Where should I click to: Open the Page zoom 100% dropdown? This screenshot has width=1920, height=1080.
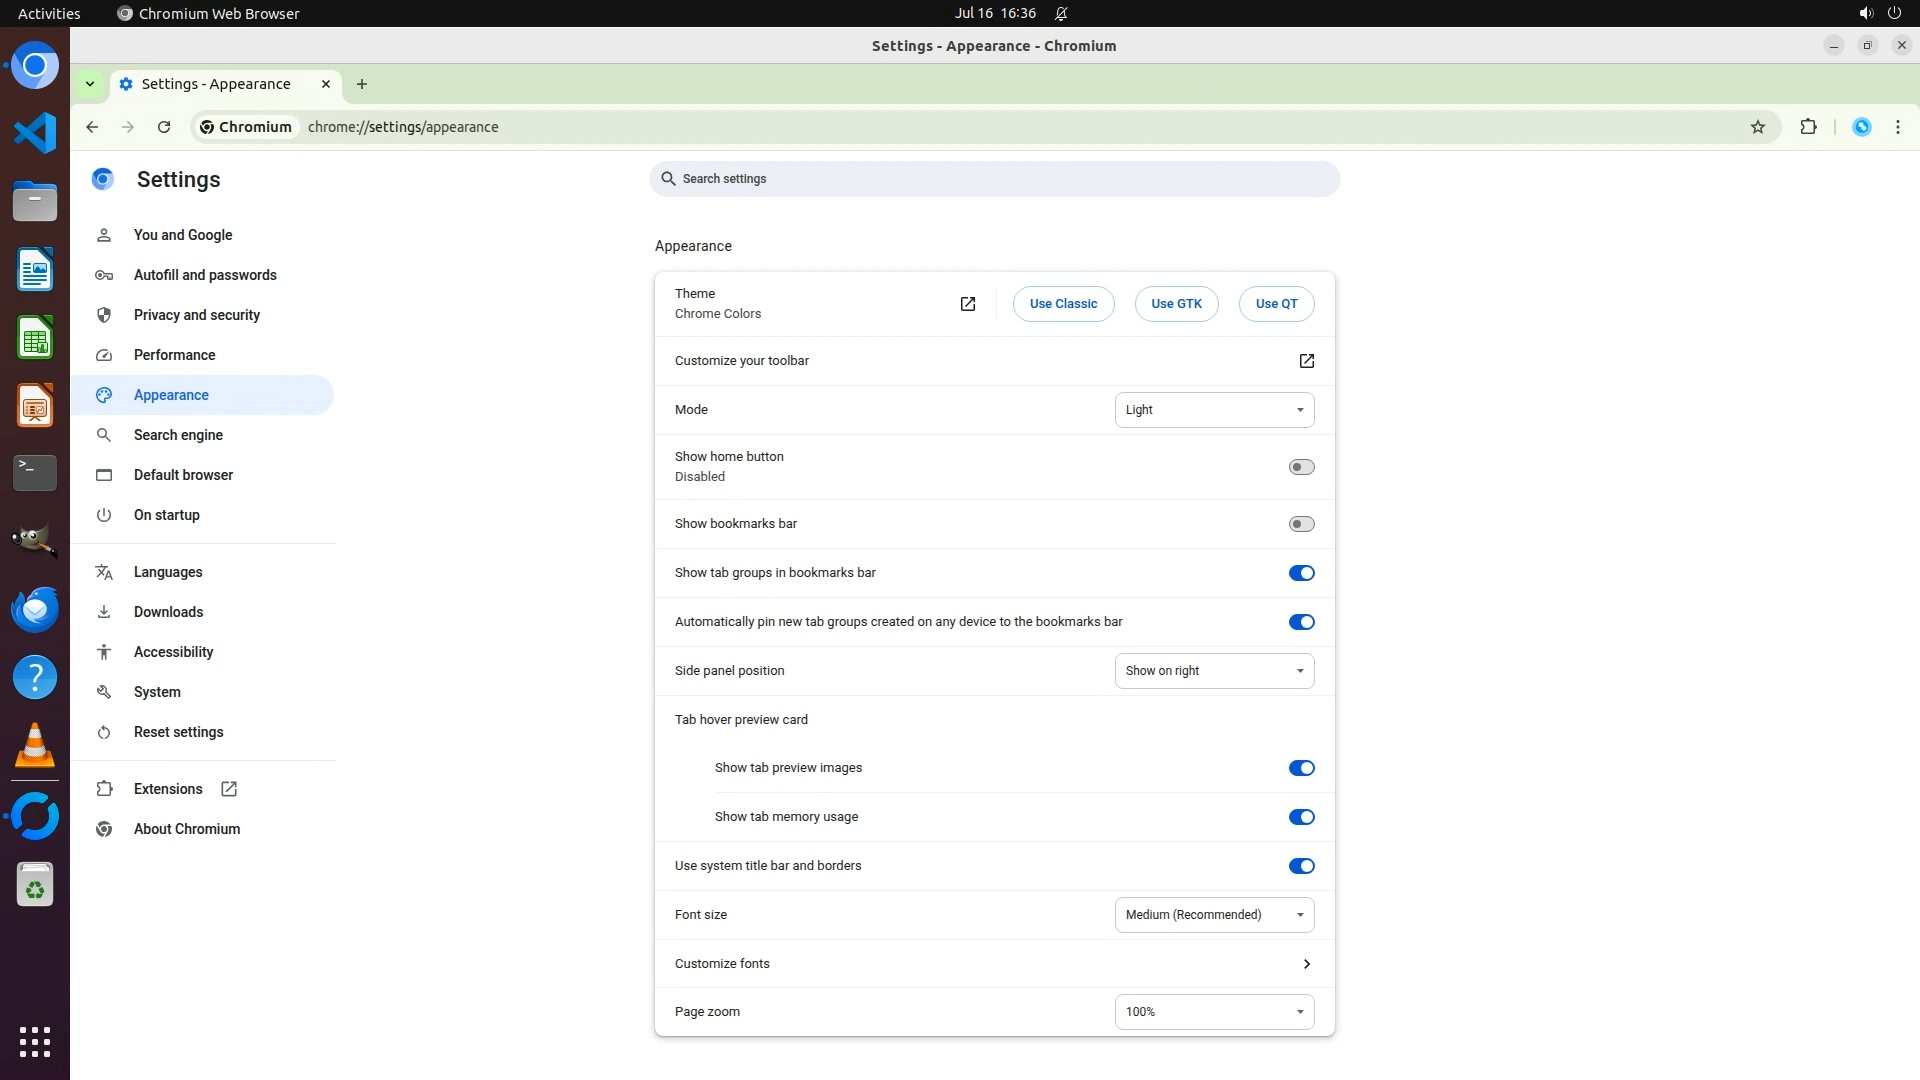click(x=1214, y=1012)
